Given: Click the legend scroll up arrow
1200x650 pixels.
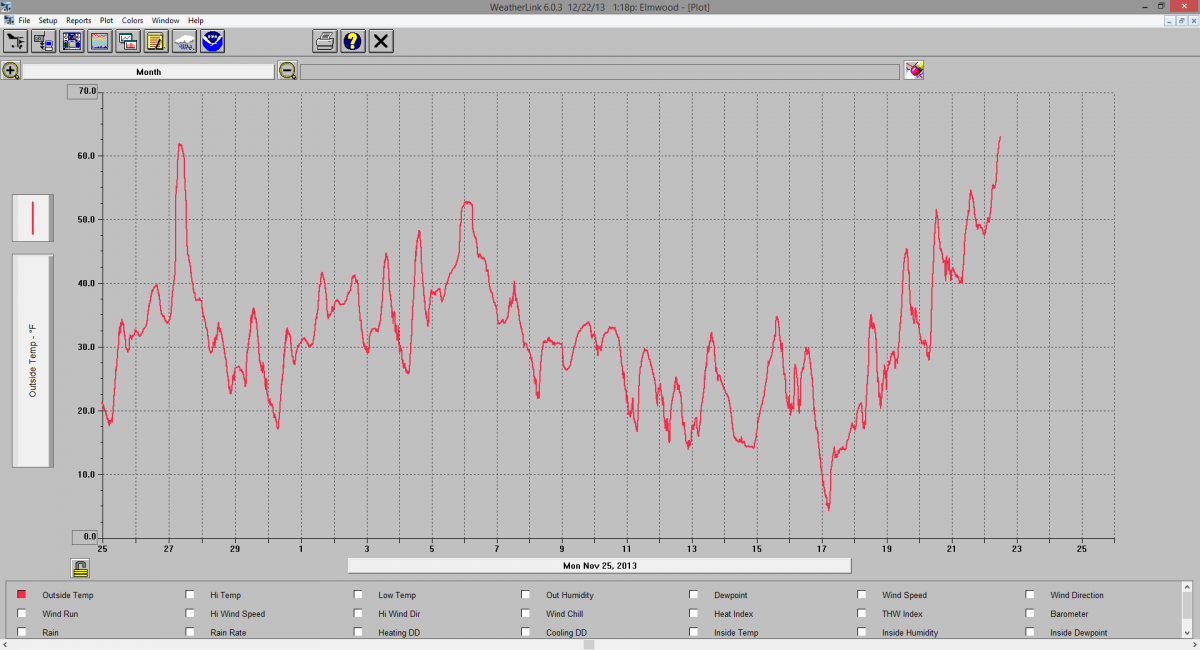Looking at the screenshot, I should (x=1187, y=586).
